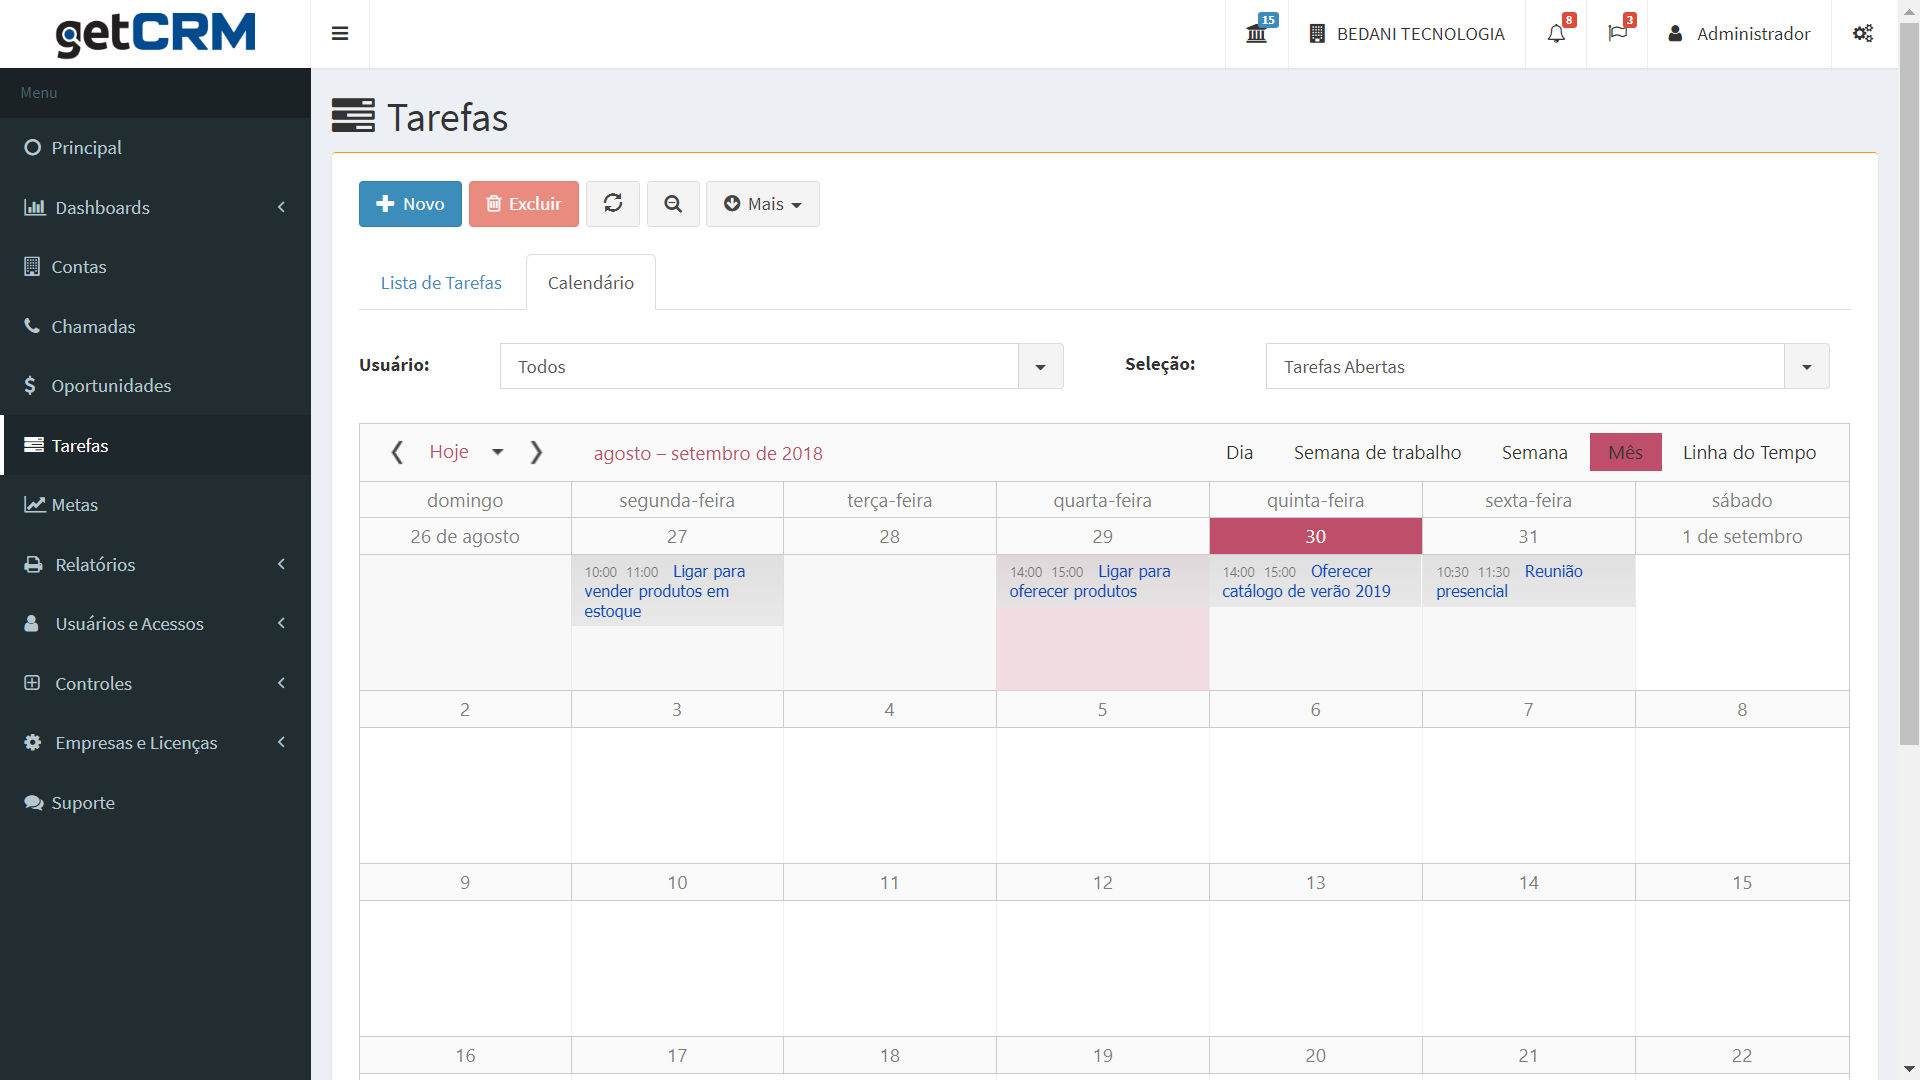Open the Mais dropdown button
The height and width of the screenshot is (1080, 1920).
click(x=763, y=204)
